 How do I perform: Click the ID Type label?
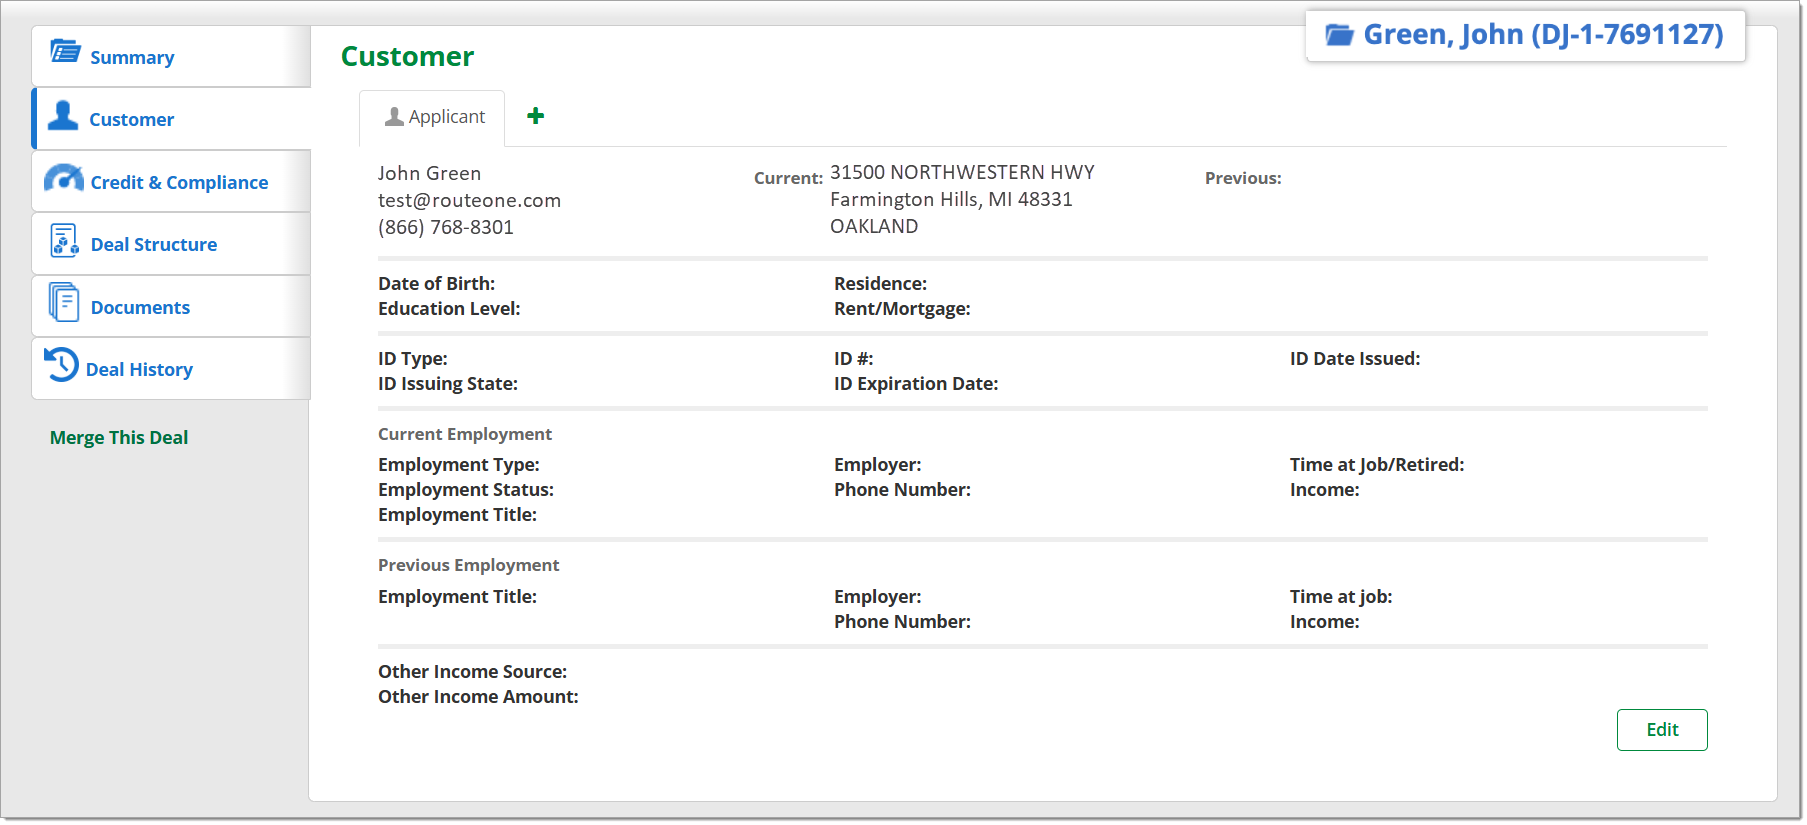pyautogui.click(x=413, y=359)
